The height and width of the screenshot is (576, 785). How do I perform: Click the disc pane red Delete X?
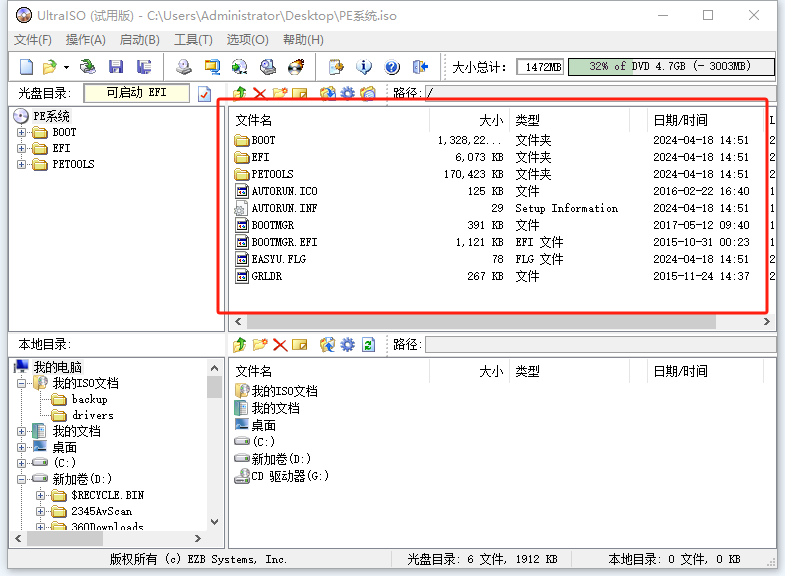259,94
